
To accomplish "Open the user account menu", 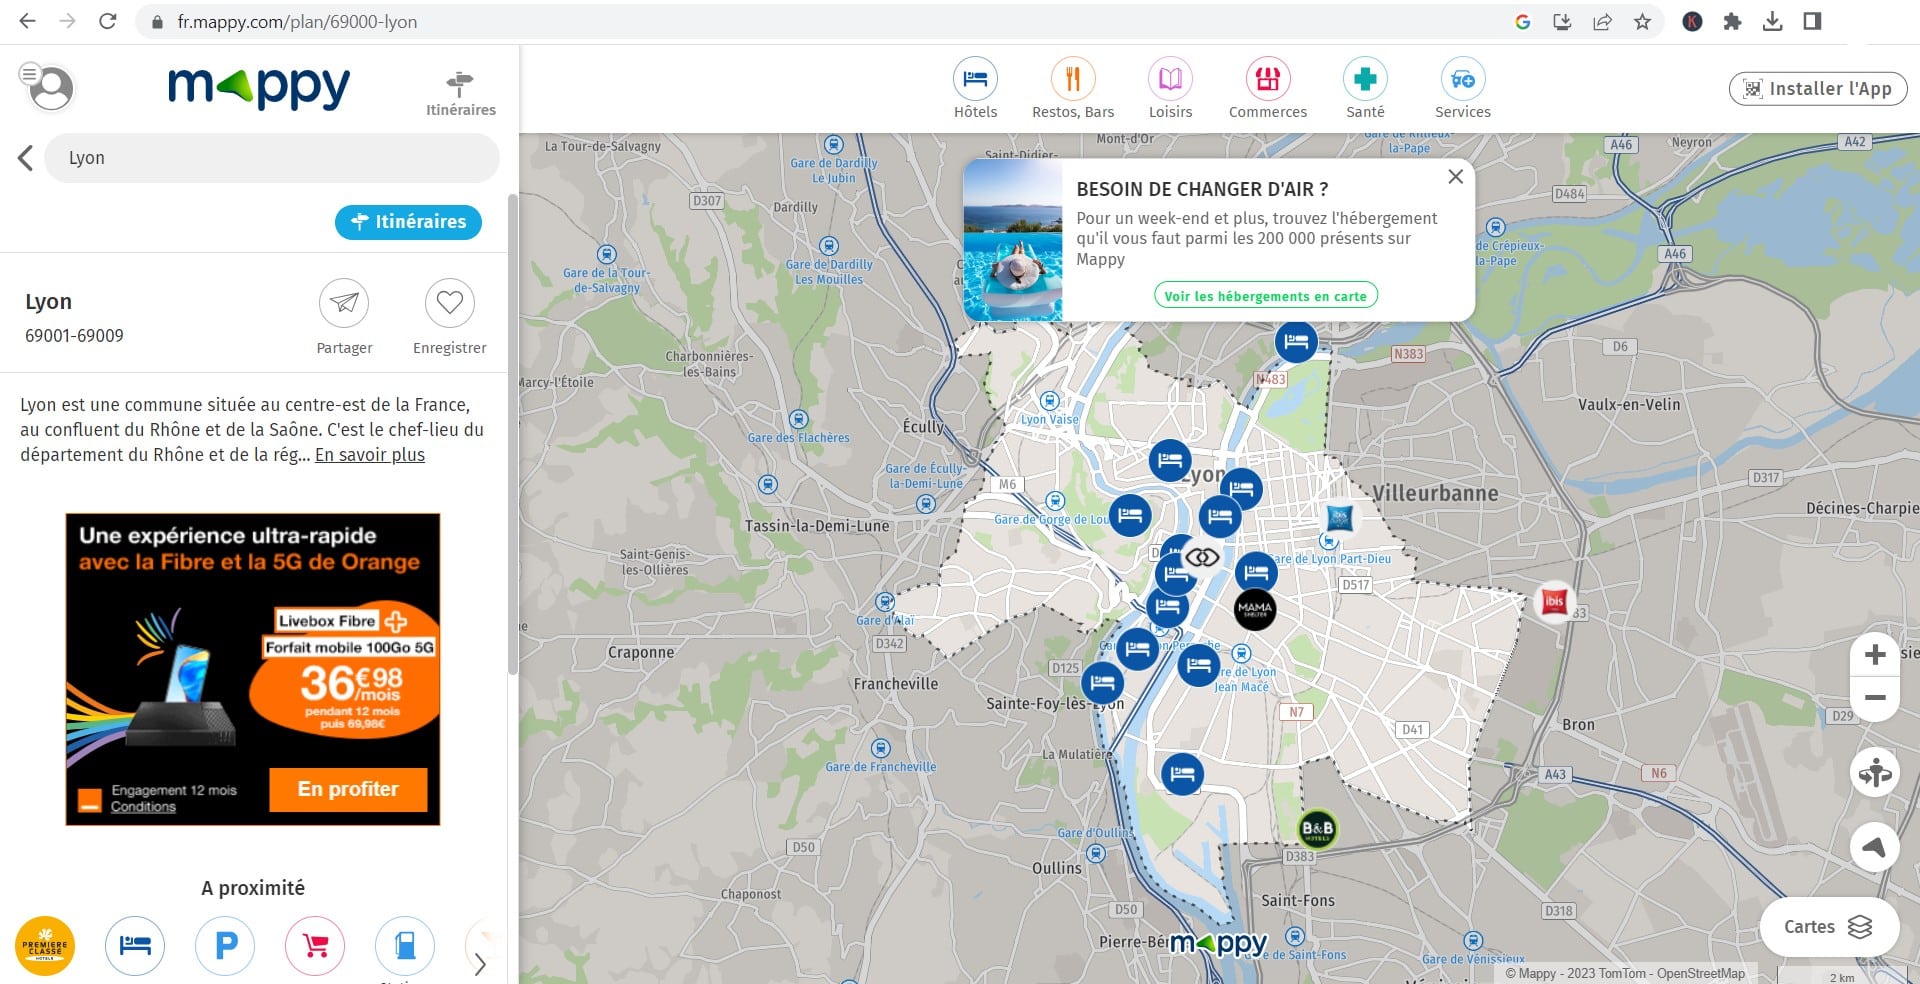I will tap(48, 87).
